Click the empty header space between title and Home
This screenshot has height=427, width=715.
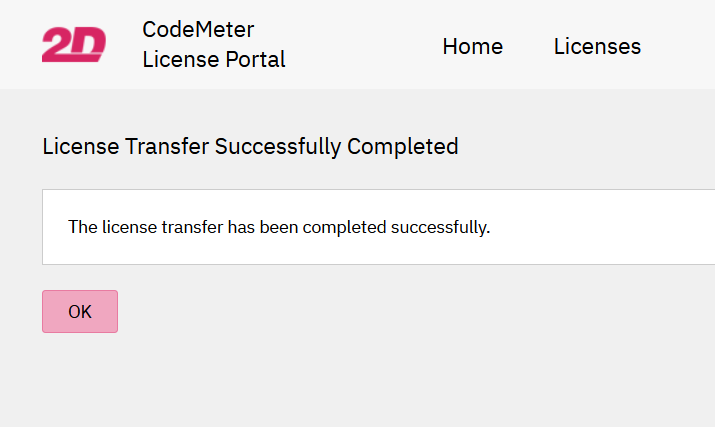coord(360,45)
